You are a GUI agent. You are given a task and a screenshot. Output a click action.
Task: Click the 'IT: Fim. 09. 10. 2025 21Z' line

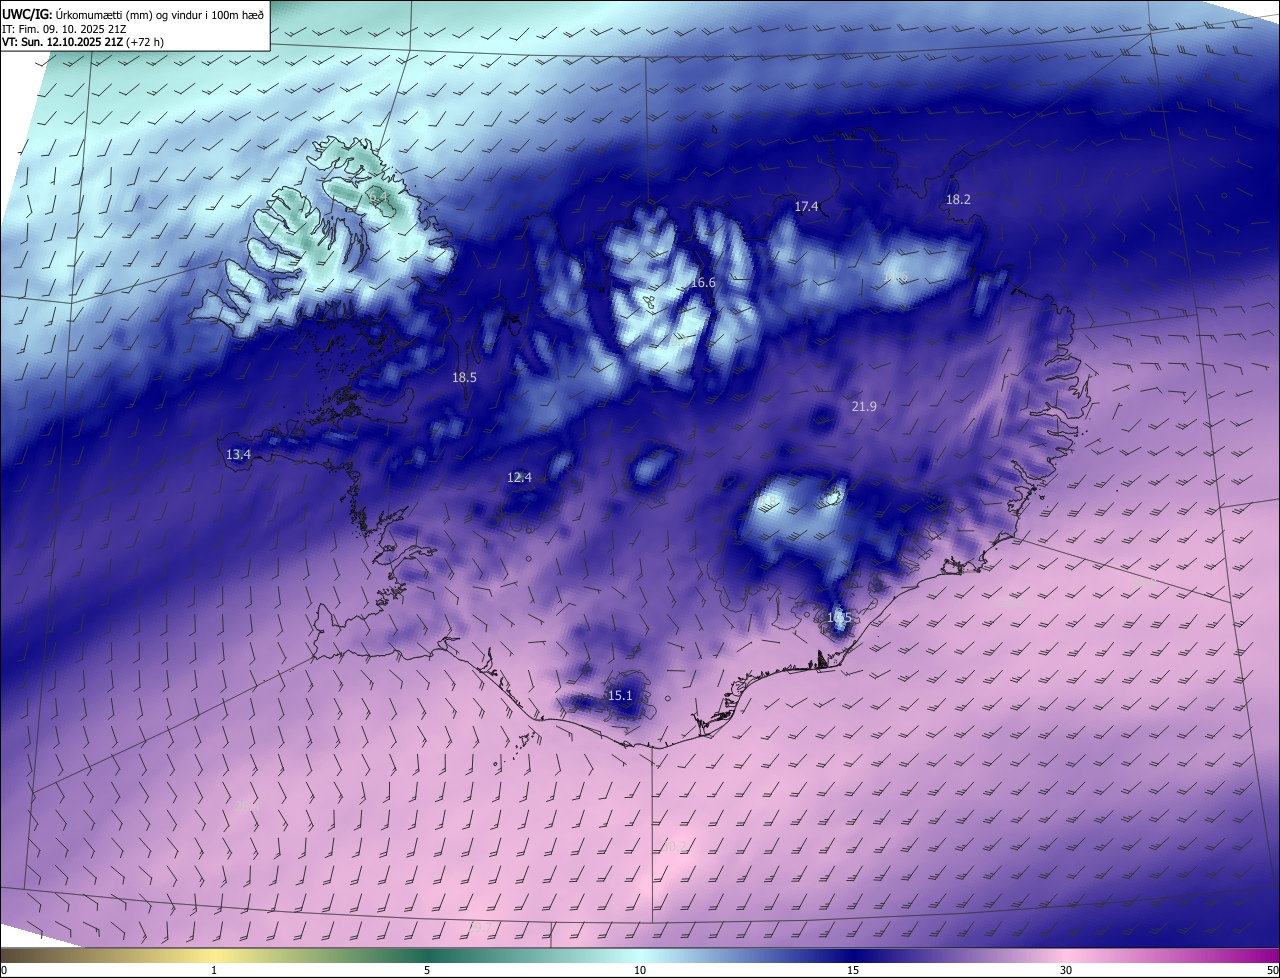(x=64, y=29)
